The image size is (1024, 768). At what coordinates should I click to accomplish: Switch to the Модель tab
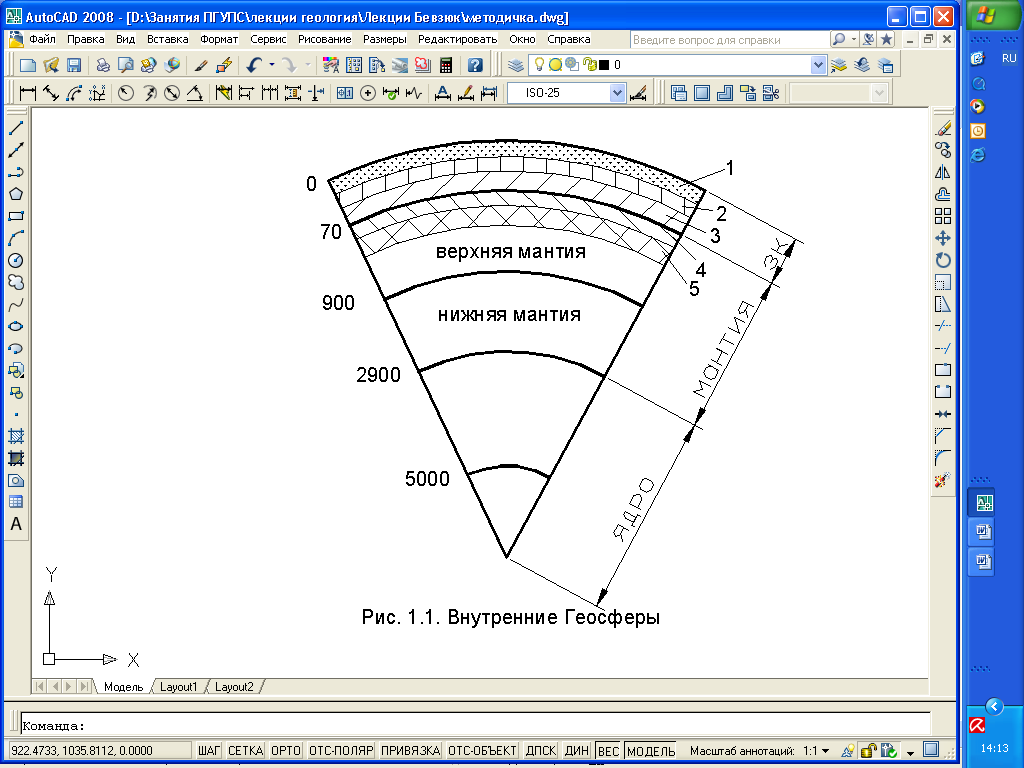123,687
